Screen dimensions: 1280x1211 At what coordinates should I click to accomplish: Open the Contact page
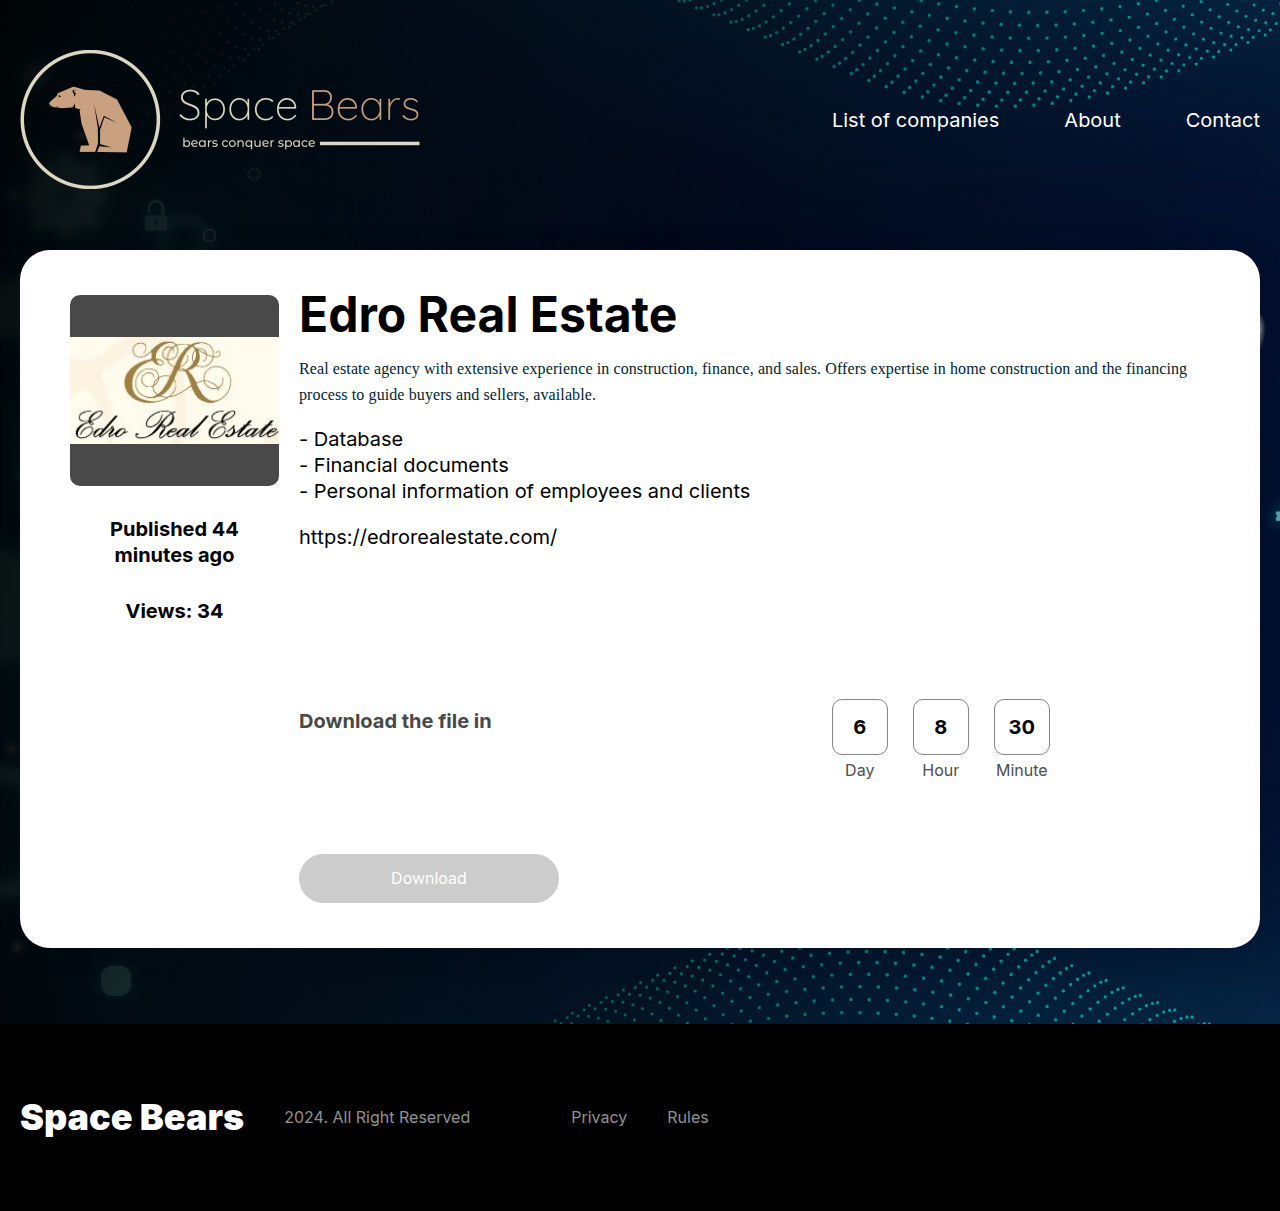tap(1222, 120)
